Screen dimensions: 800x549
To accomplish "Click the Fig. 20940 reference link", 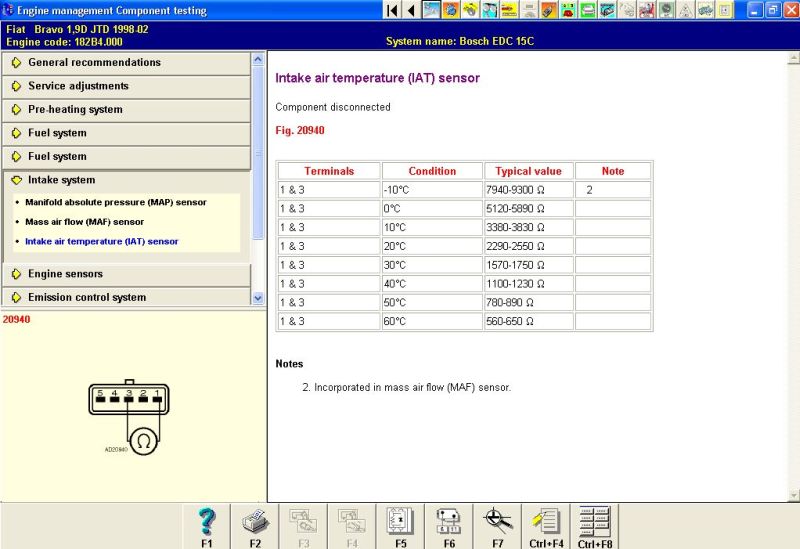I will pos(299,130).
